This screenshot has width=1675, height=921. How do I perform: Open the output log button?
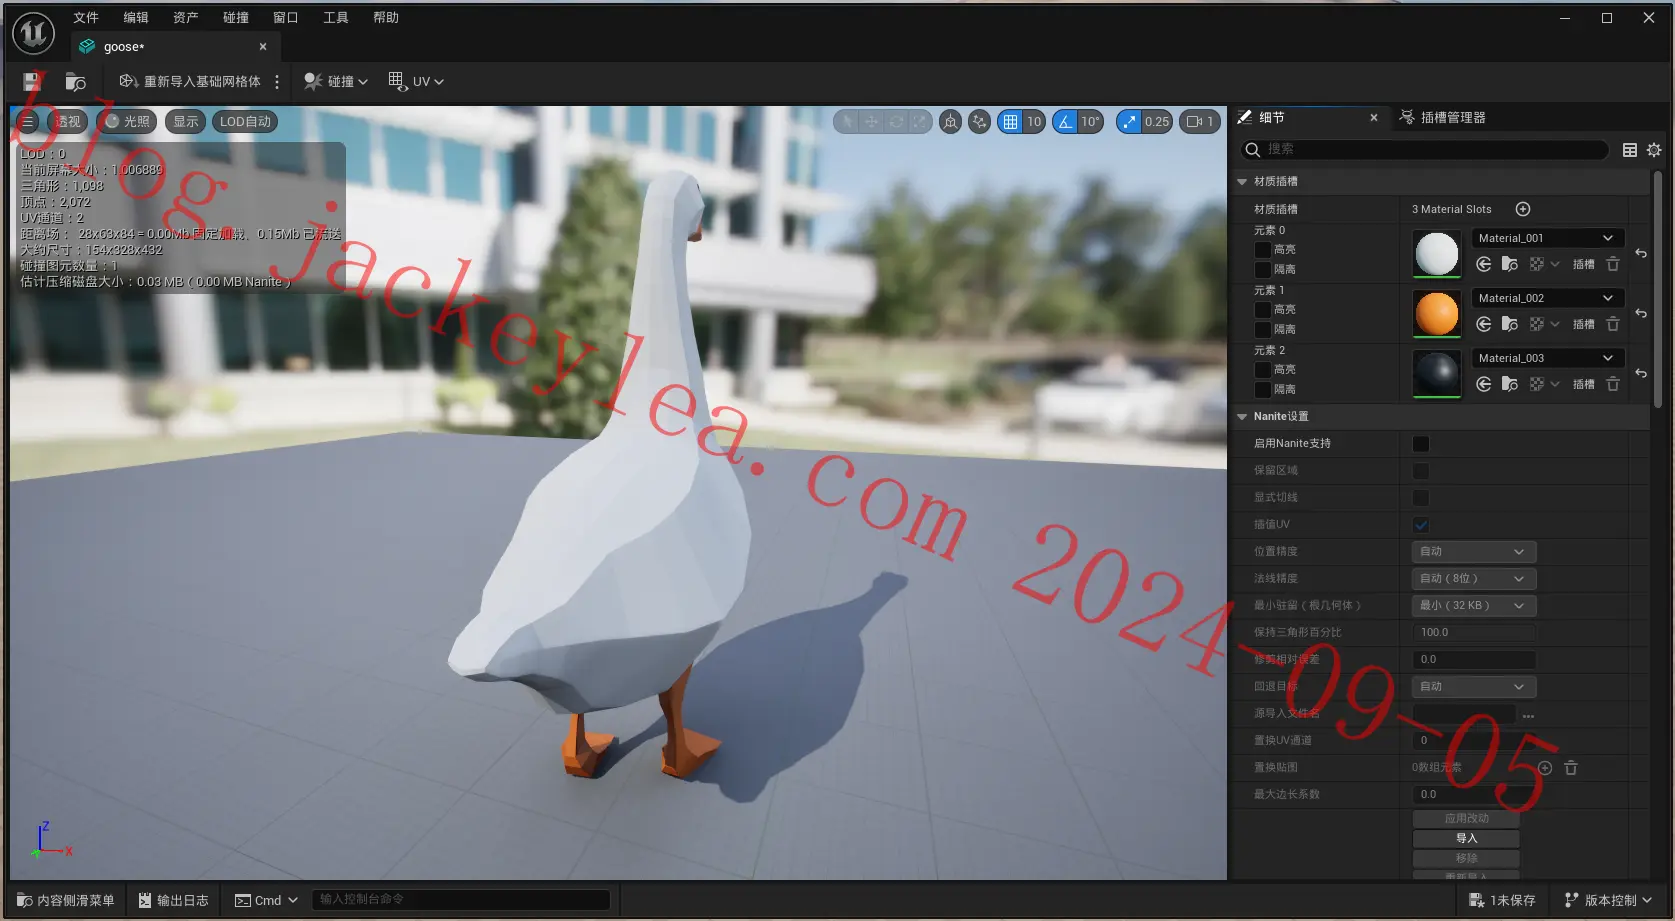(x=173, y=900)
